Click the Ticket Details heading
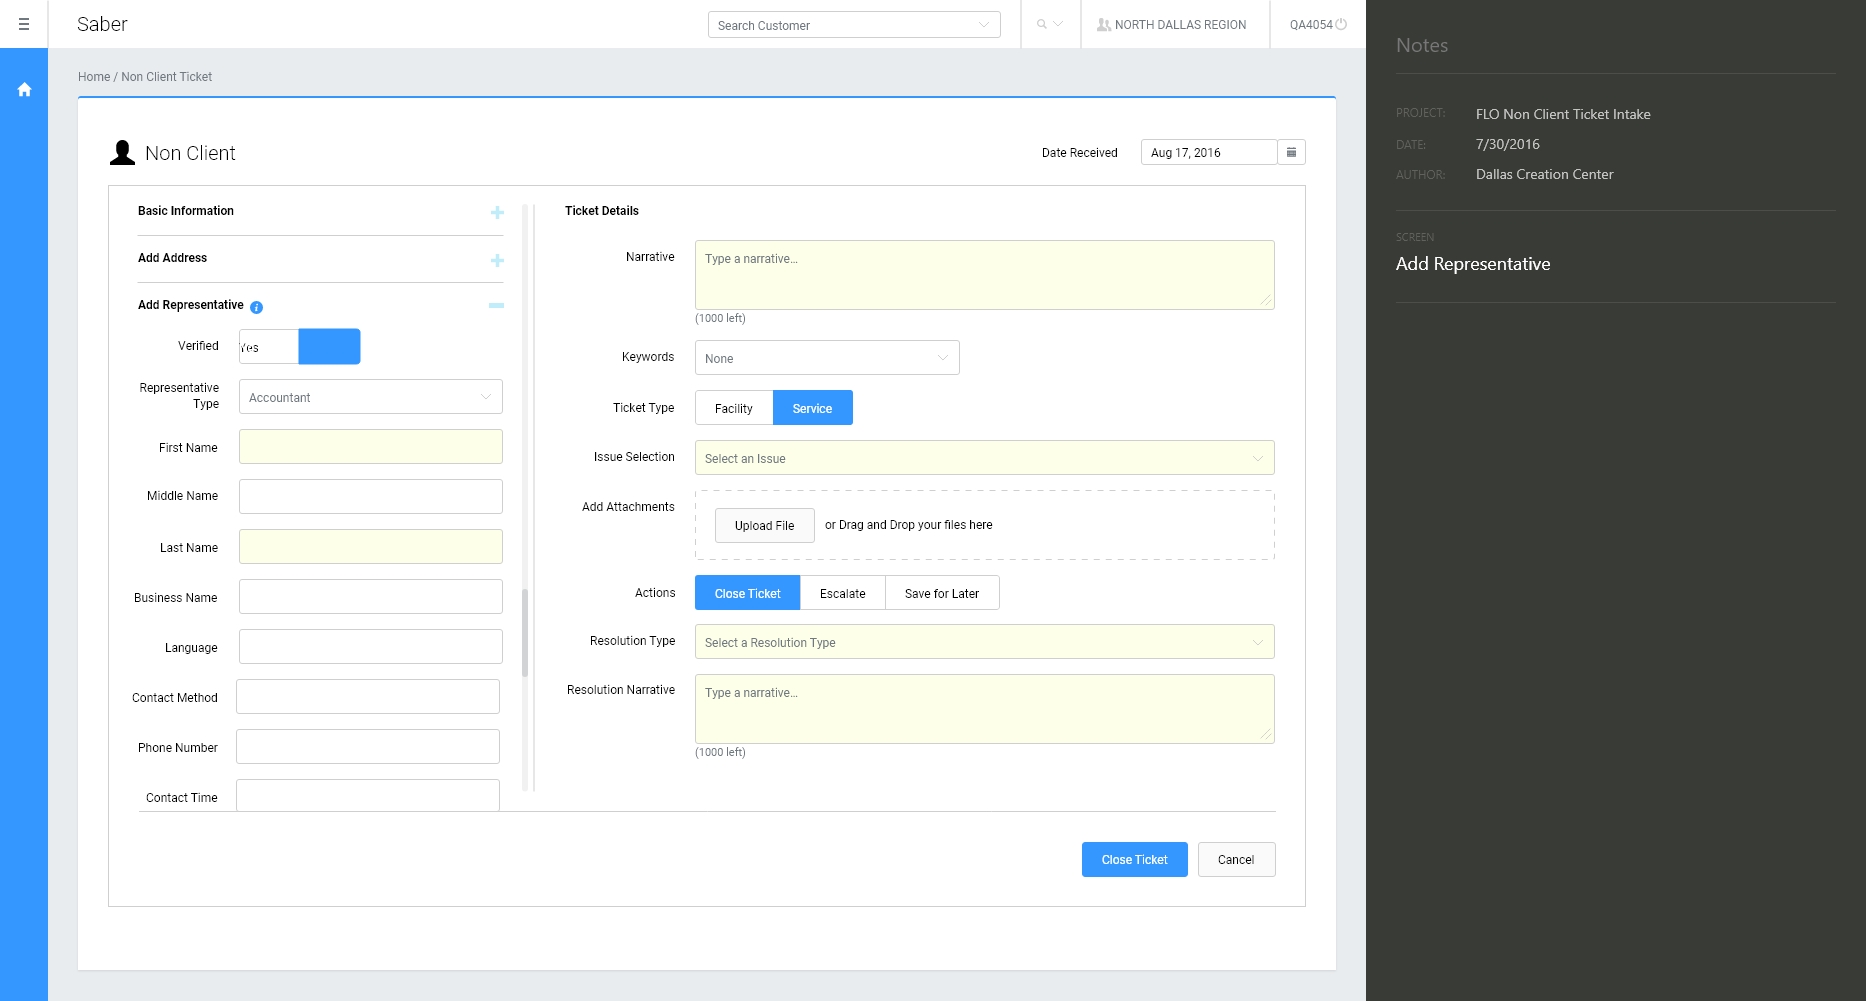This screenshot has height=1001, width=1866. tap(602, 211)
